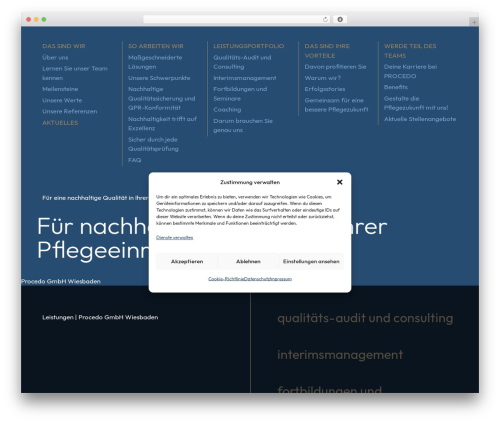500x423 pixels.
Task: Open the Interimsmanagement menu link
Action: 245,78
